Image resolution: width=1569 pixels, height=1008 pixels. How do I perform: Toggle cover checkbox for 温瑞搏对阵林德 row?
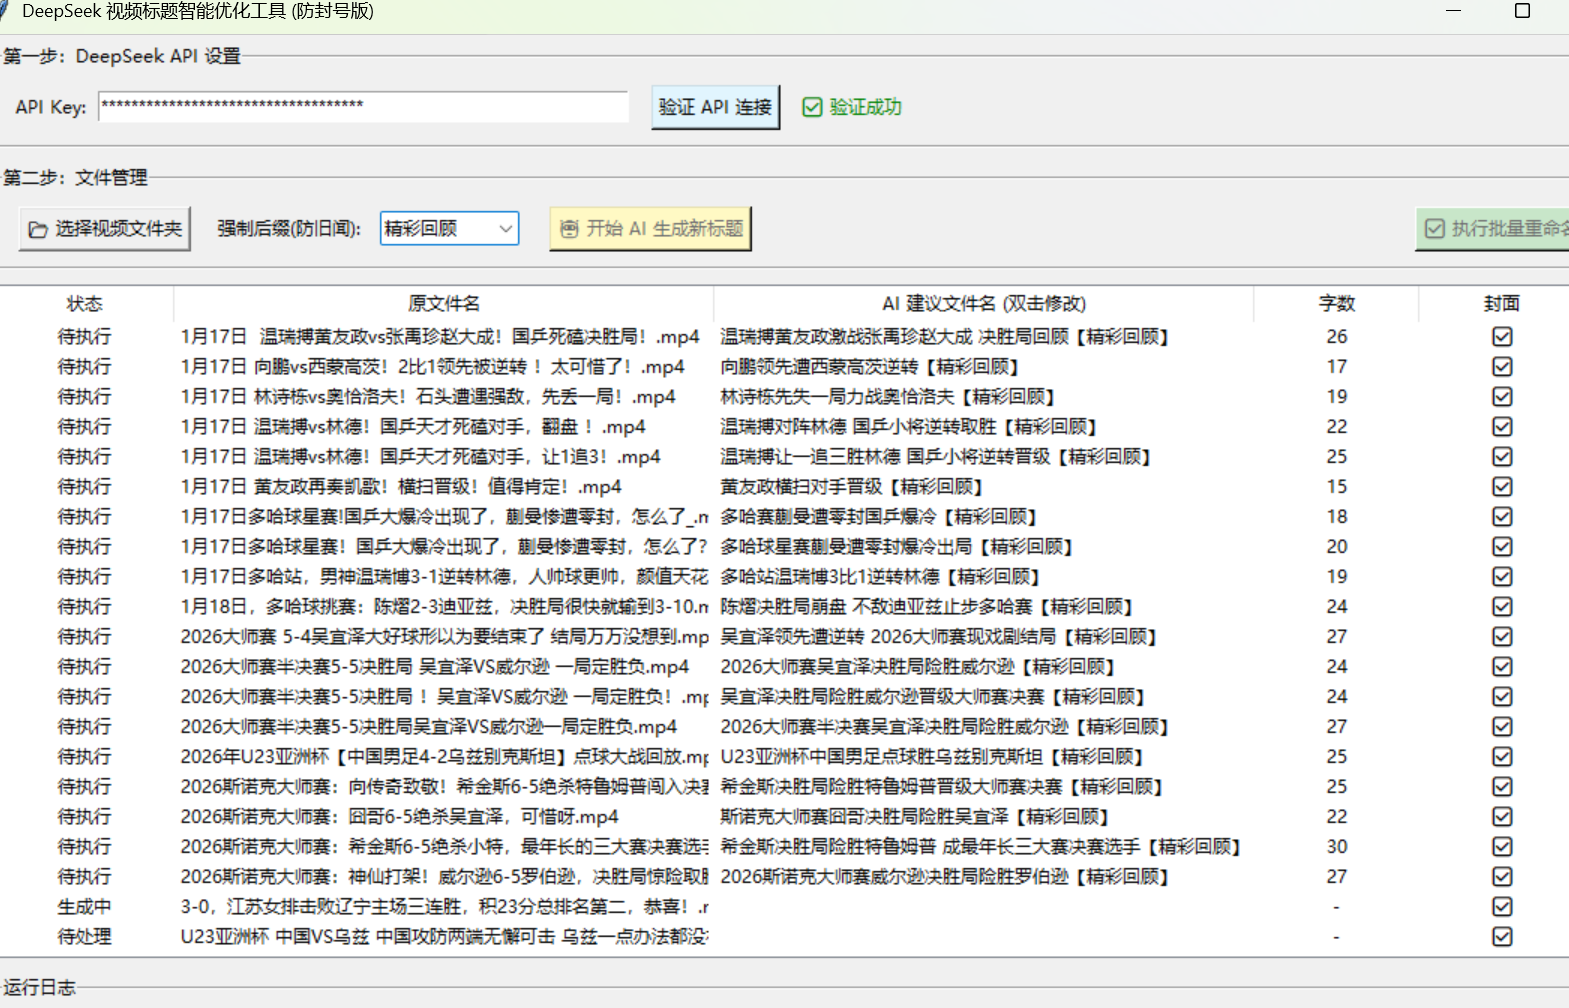[x=1502, y=427]
